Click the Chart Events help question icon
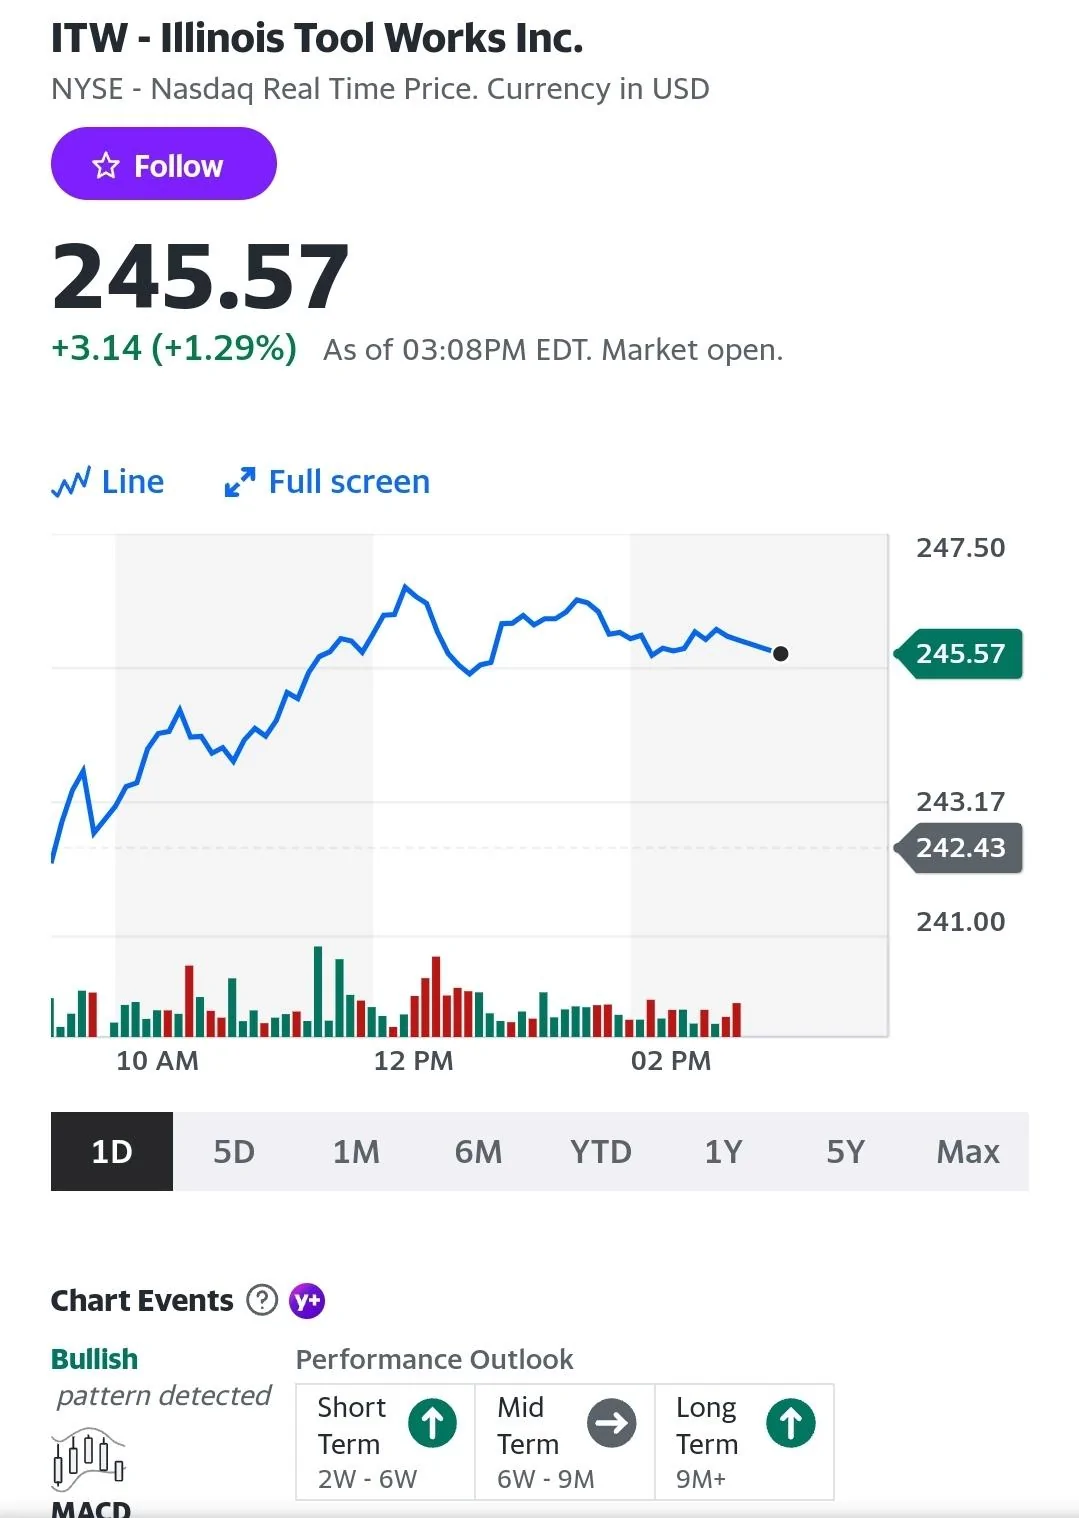The image size is (1079, 1518). (262, 1300)
